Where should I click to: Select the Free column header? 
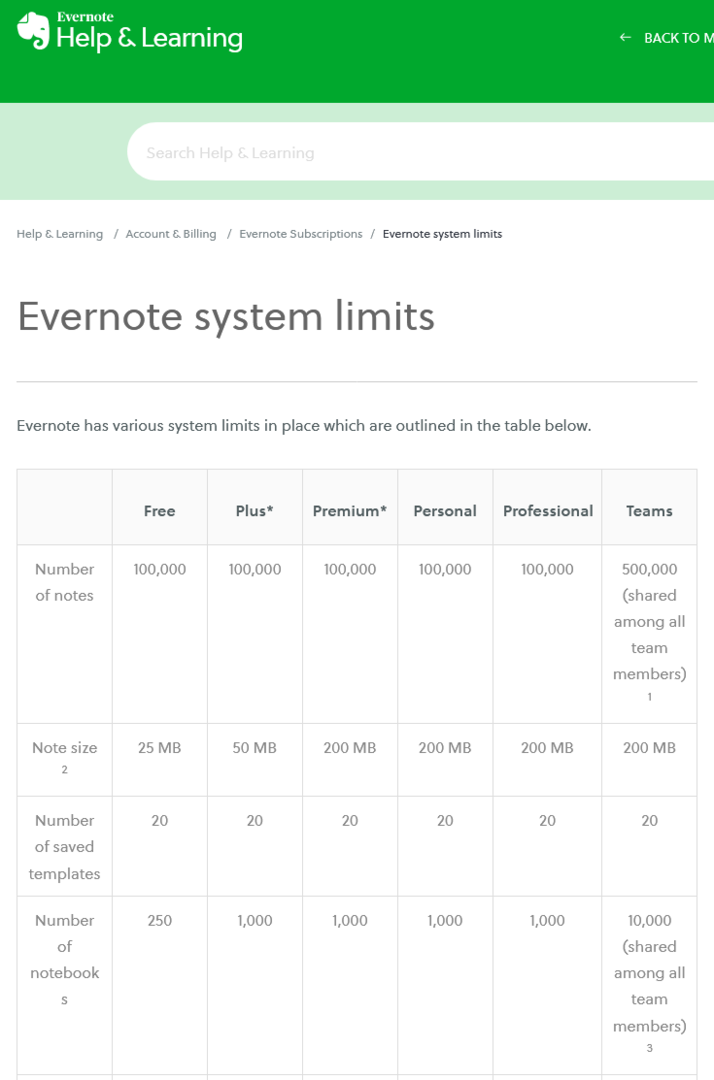point(159,511)
